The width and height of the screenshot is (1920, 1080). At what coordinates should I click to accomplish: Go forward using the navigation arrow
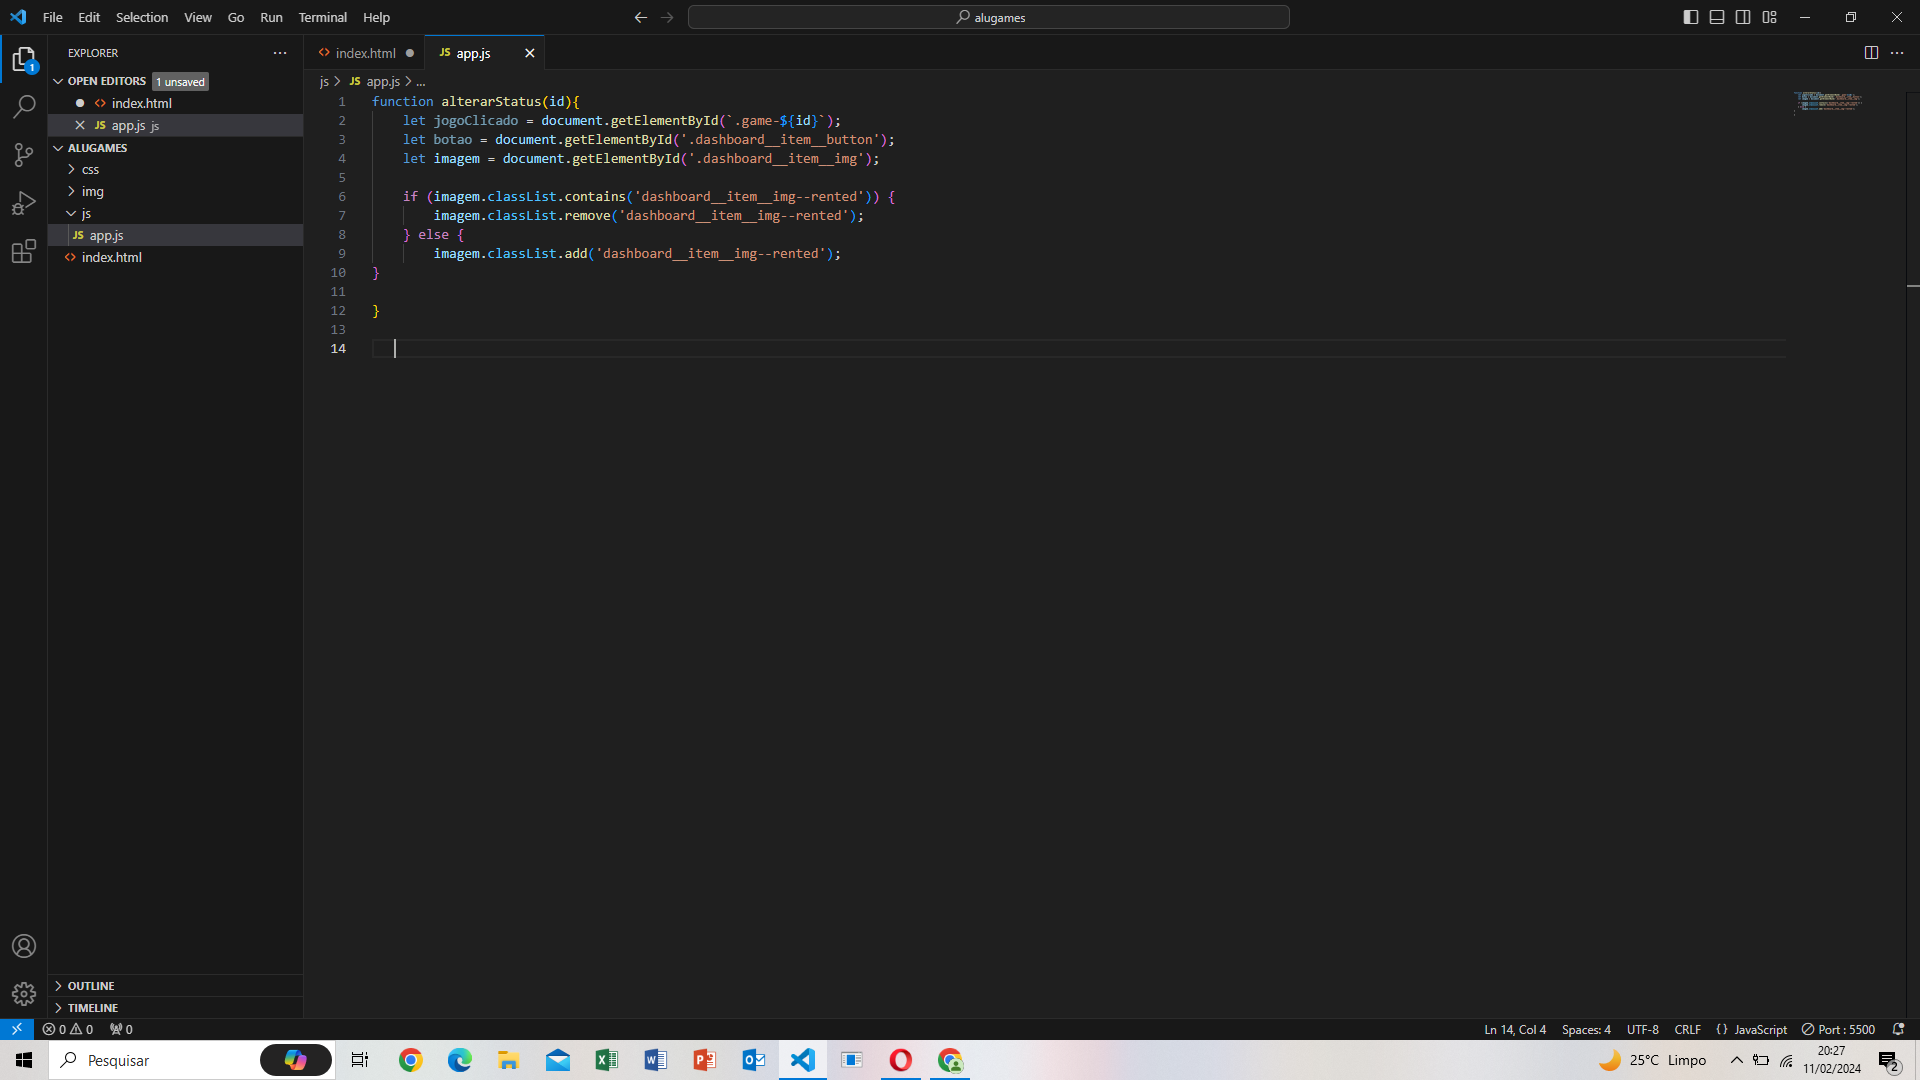pyautogui.click(x=667, y=17)
